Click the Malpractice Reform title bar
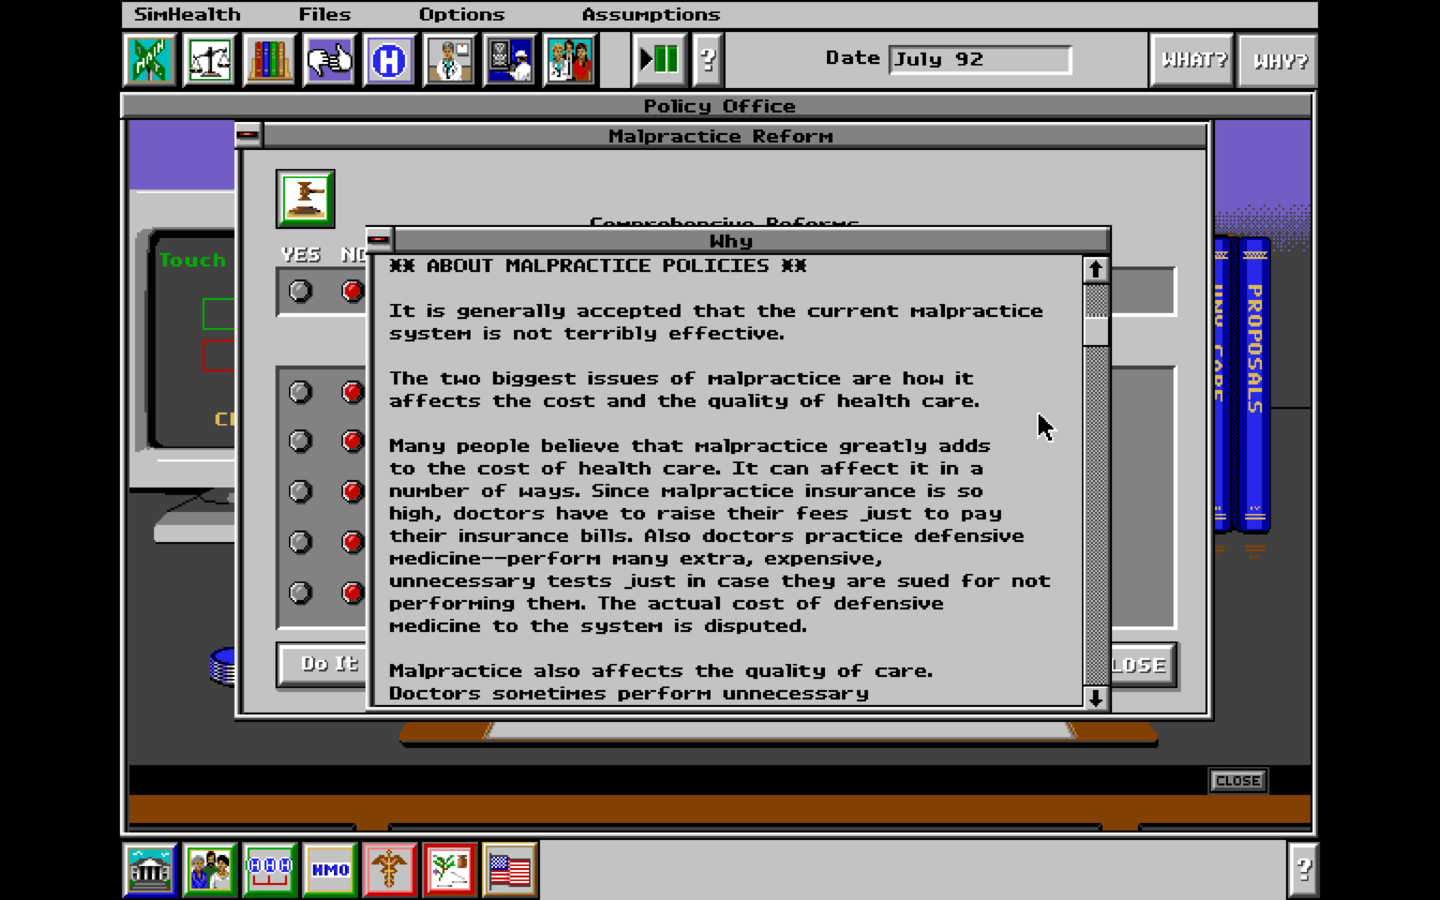The height and width of the screenshot is (900, 1440). coord(735,135)
